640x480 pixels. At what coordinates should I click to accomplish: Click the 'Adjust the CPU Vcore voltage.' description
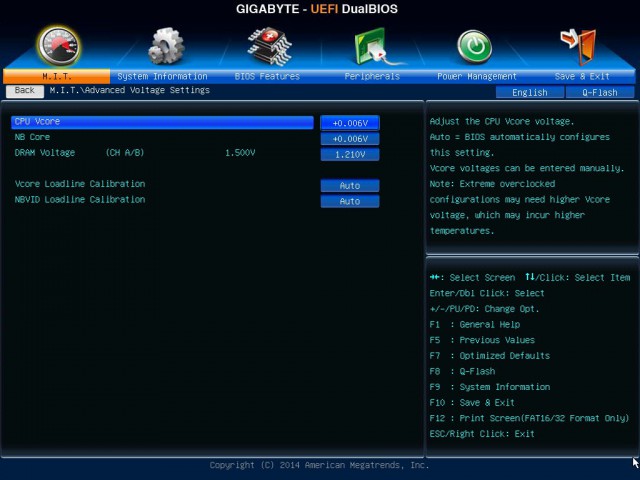point(502,121)
